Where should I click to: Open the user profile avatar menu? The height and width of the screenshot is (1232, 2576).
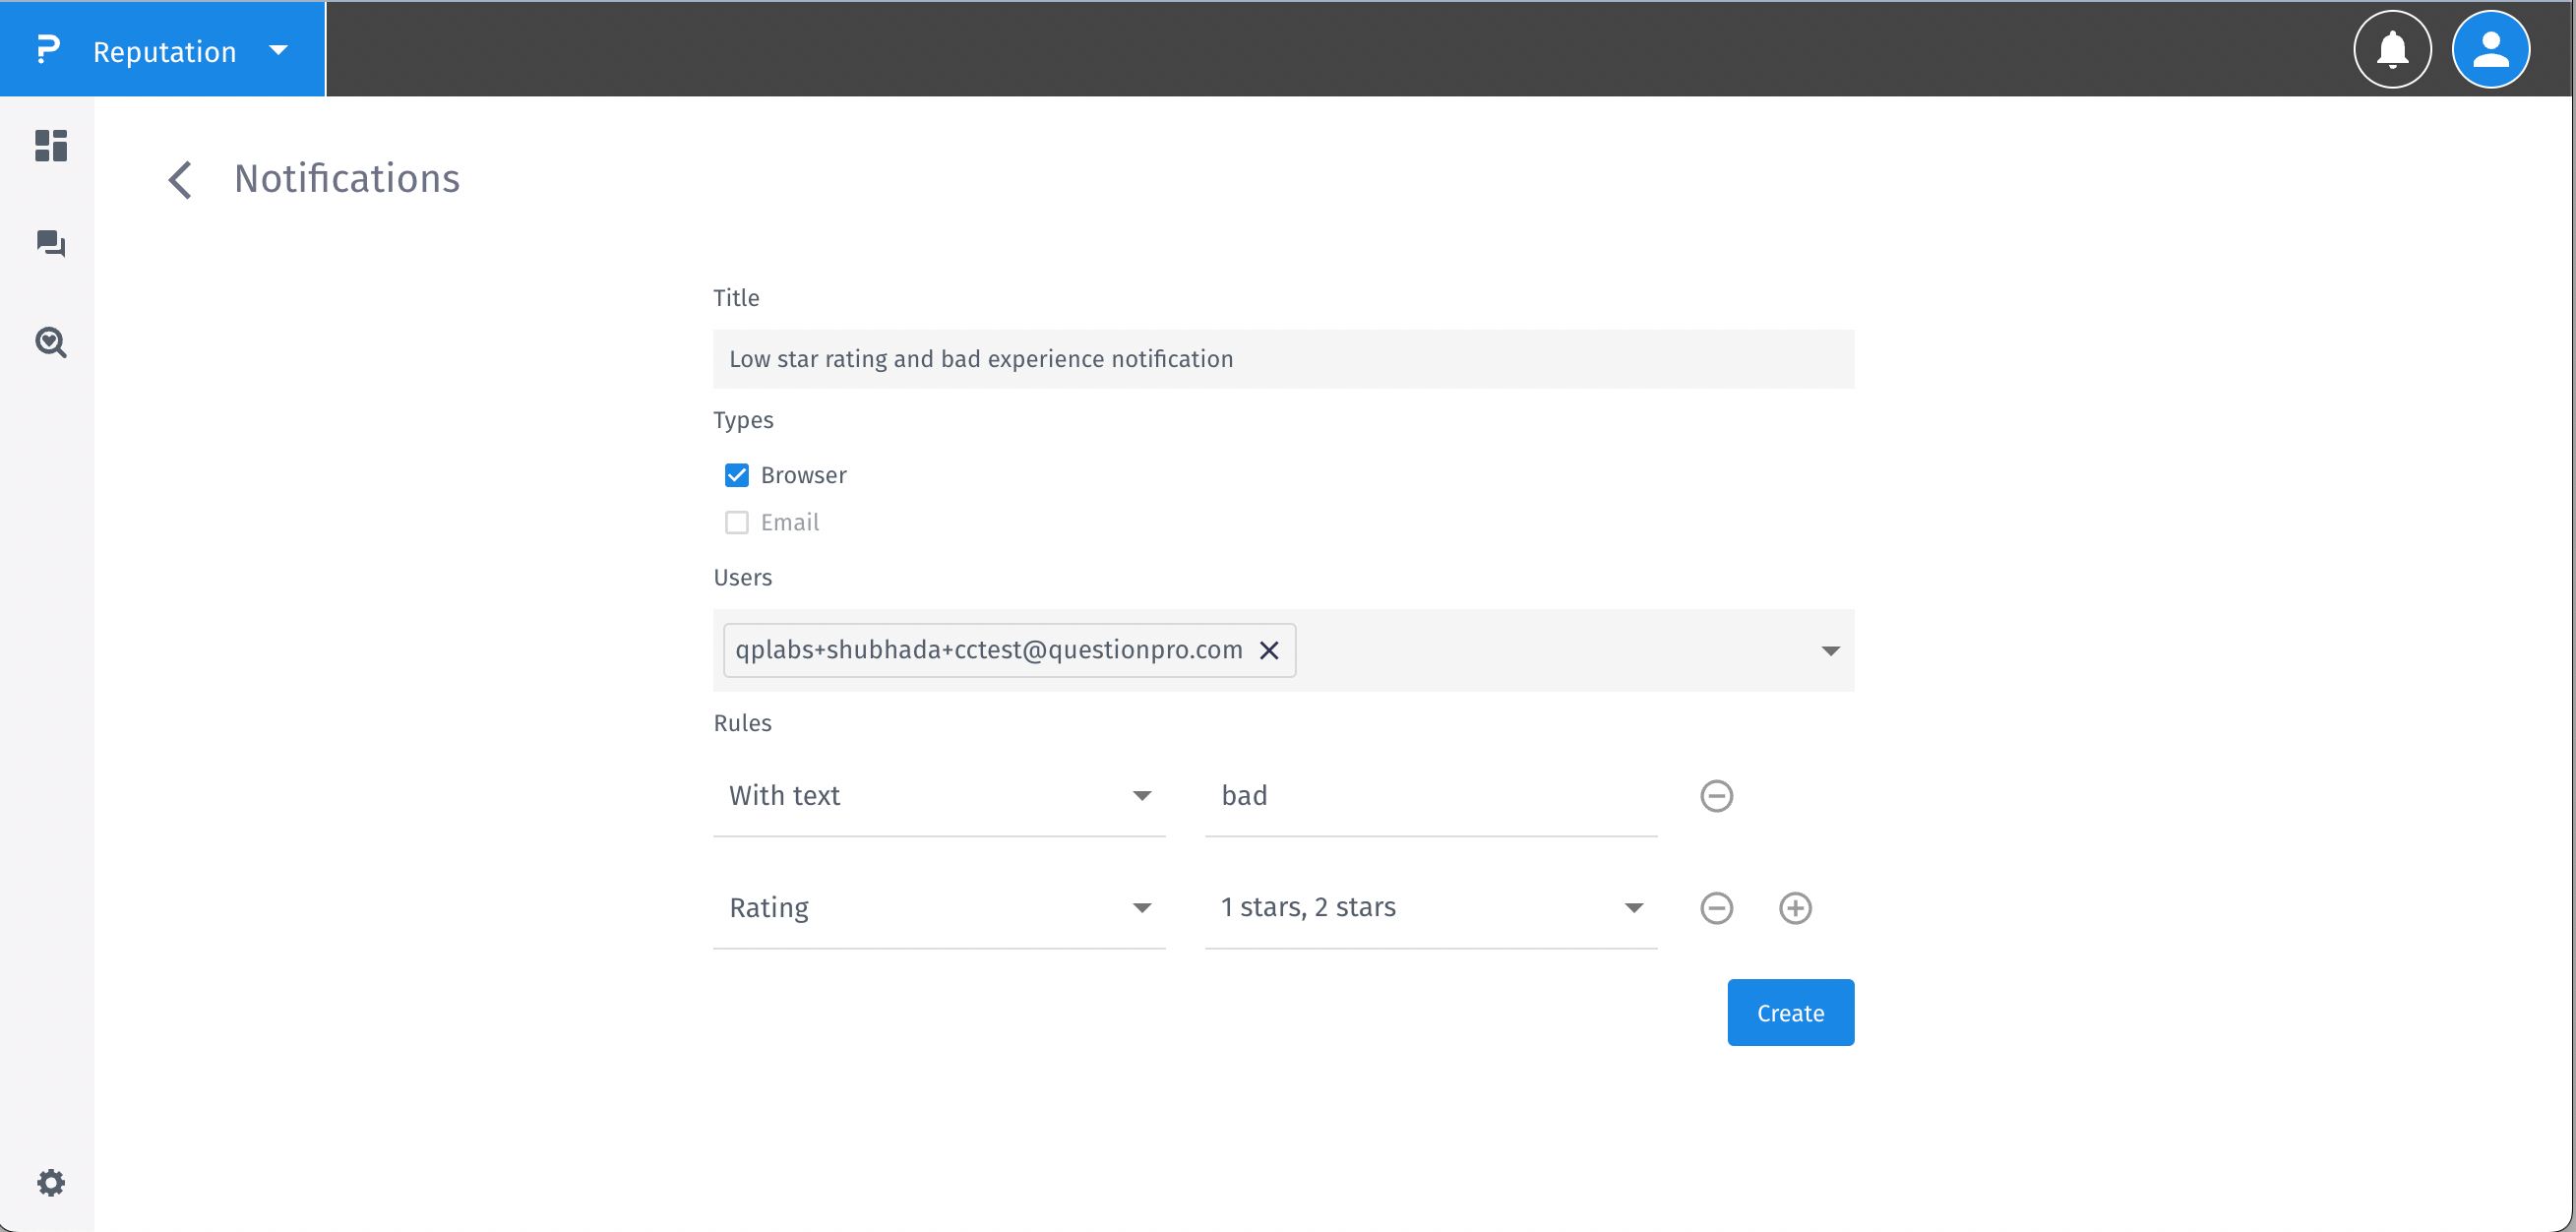coord(2491,49)
